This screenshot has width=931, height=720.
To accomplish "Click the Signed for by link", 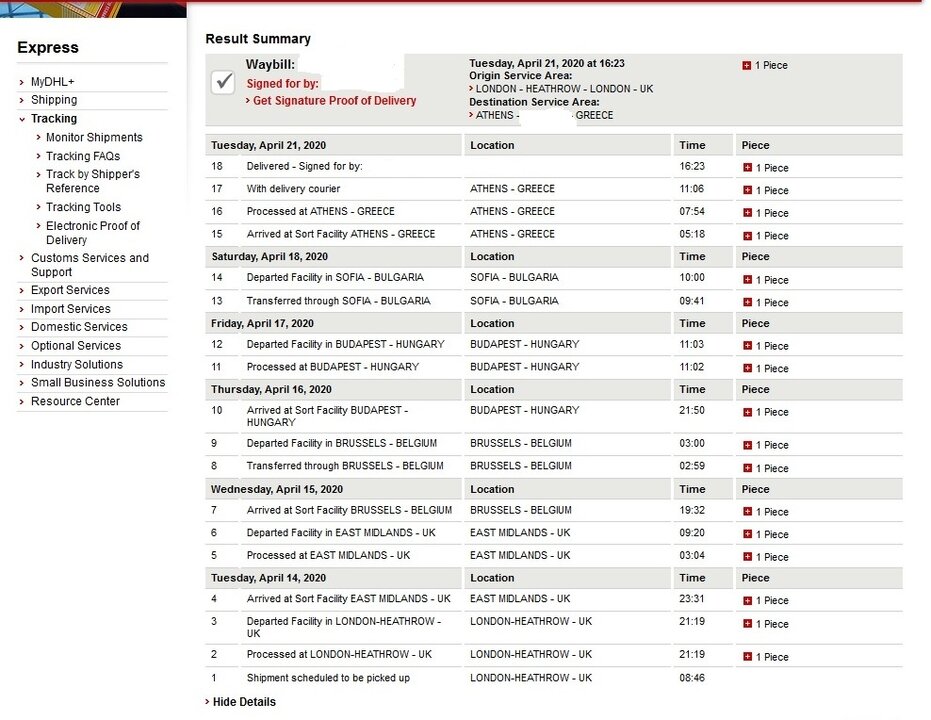I will point(283,83).
